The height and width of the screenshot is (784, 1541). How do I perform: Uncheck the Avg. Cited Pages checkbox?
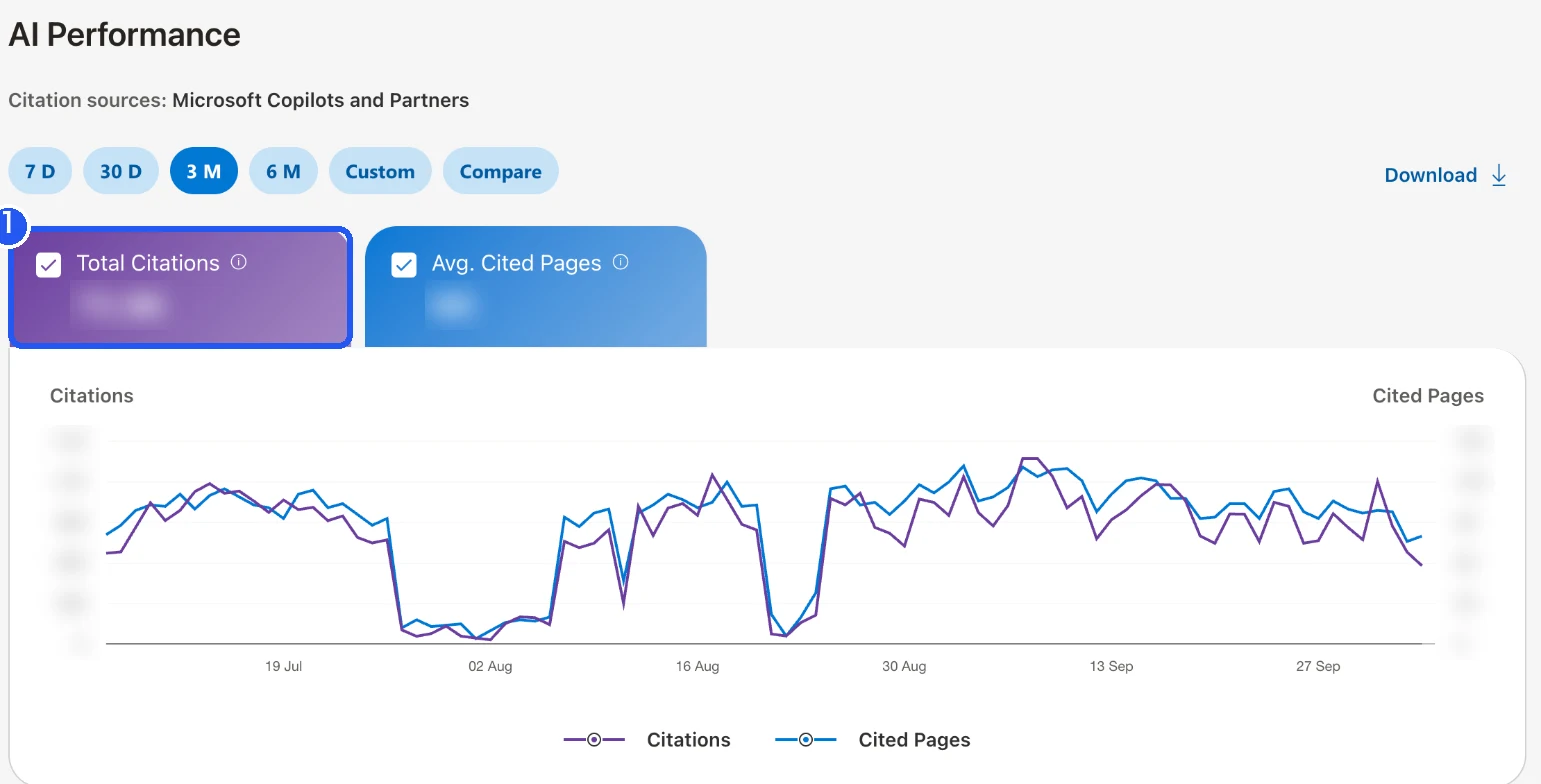(404, 264)
